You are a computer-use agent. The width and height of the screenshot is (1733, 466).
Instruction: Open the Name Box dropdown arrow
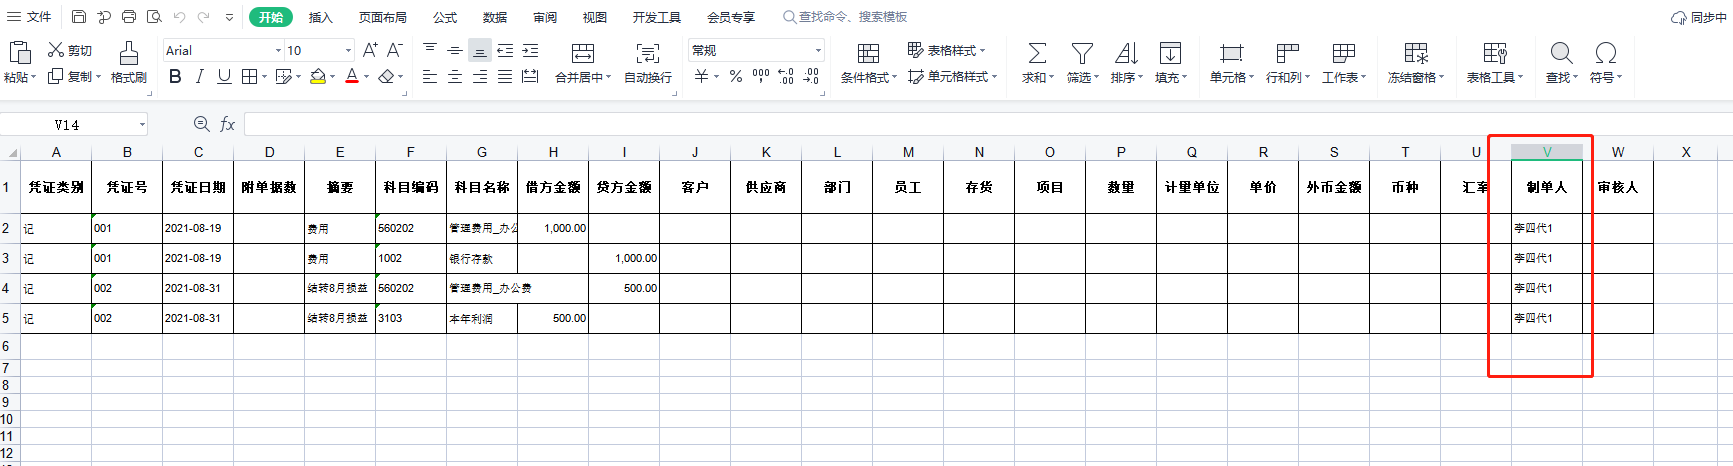tap(142, 125)
